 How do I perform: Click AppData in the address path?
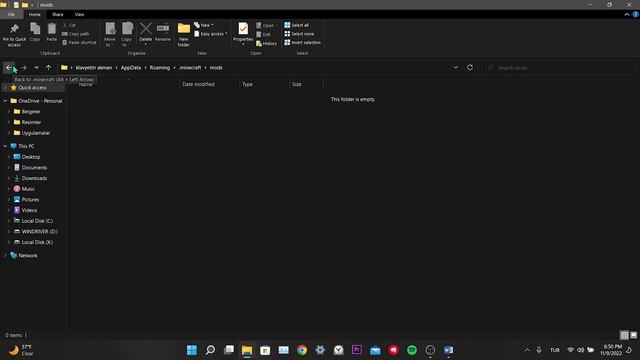[x=131, y=68]
